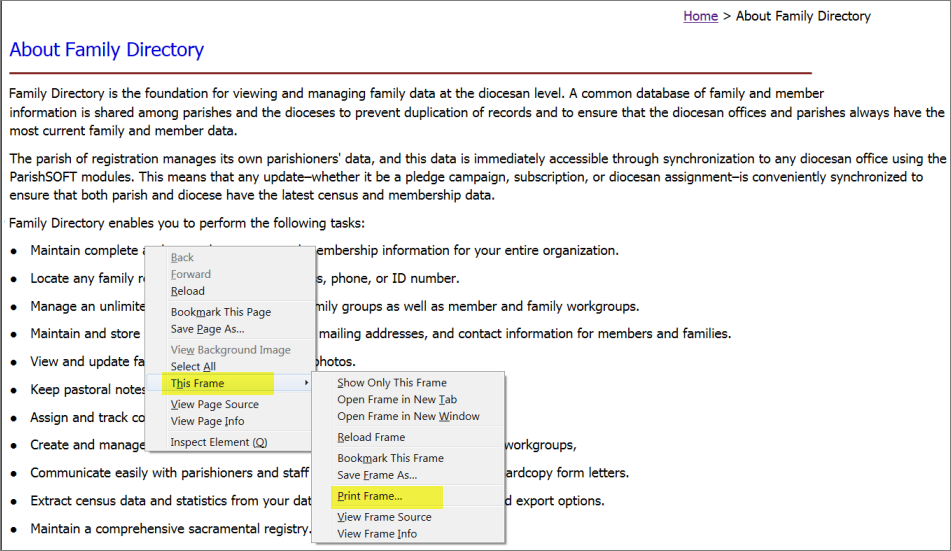The width and height of the screenshot is (951, 551).
Task: Choose Inspect Element (Q) entry
Action: [x=218, y=442]
